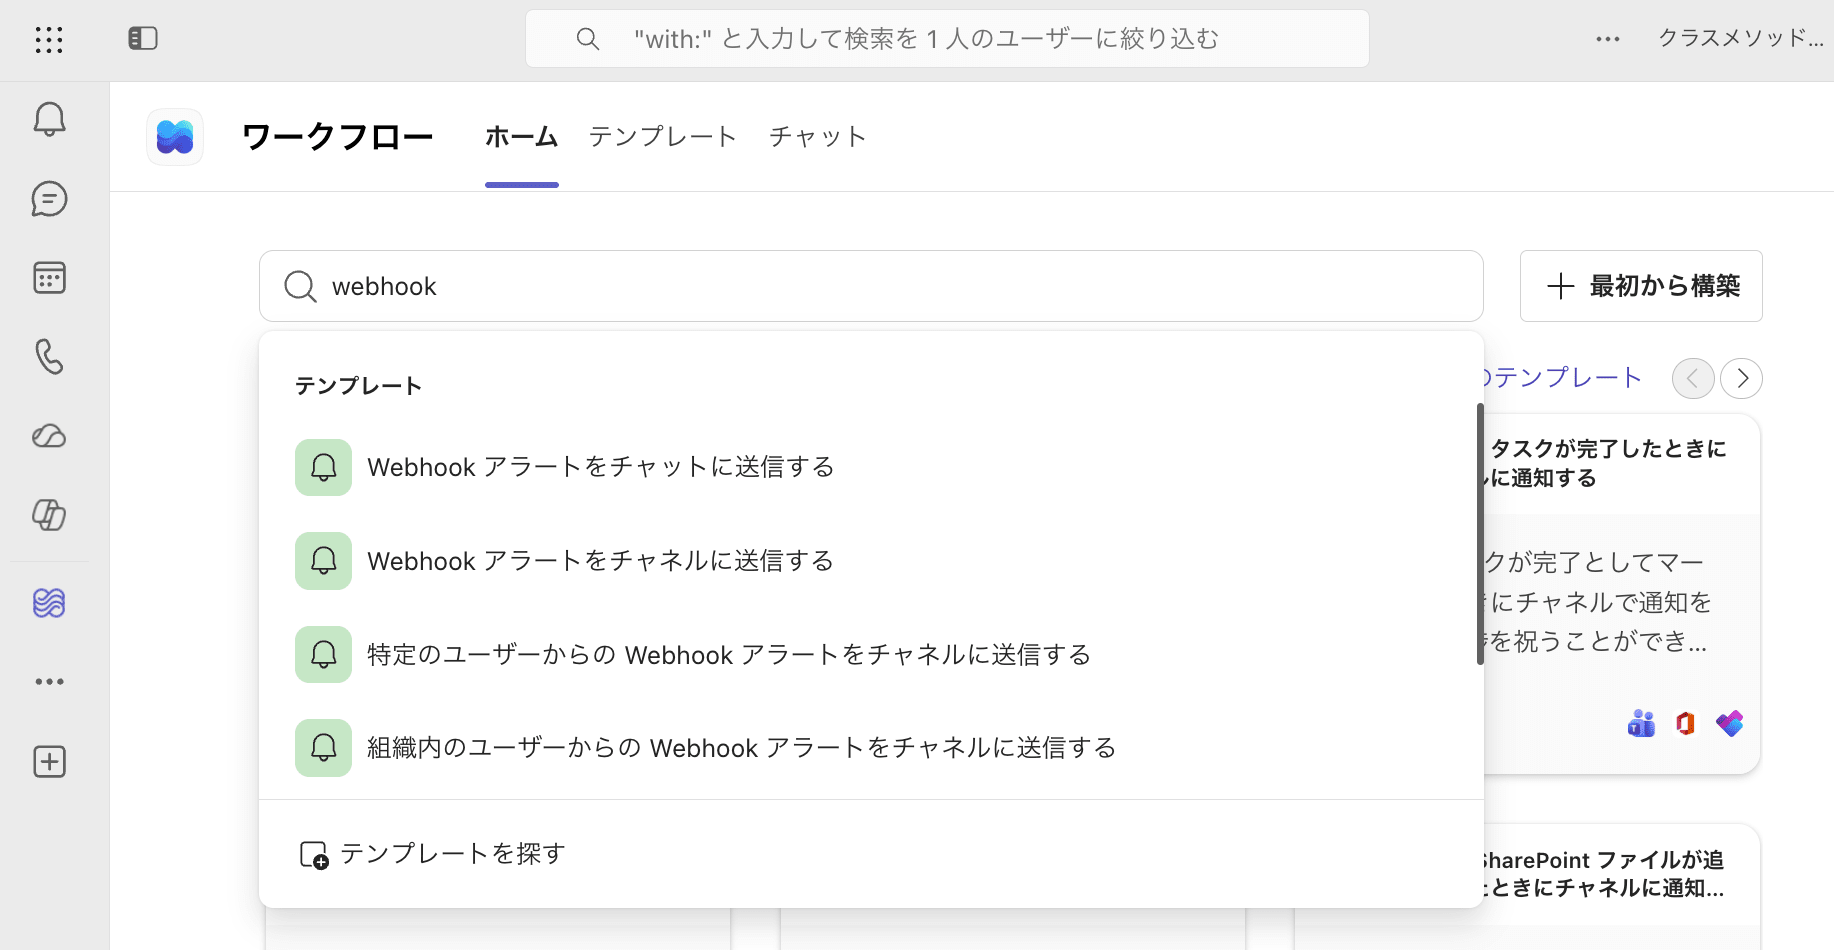Image resolution: width=1834 pixels, height=950 pixels.
Task: Open Chat in left rail
Action: (49, 199)
